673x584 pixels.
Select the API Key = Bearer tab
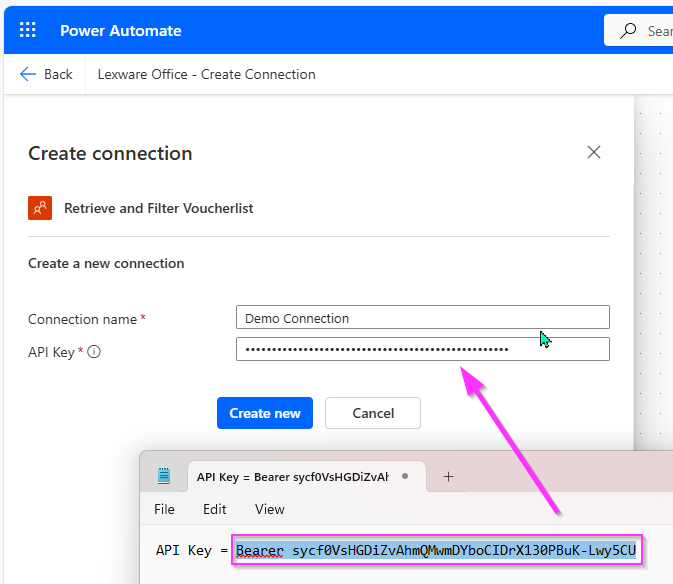coord(292,477)
